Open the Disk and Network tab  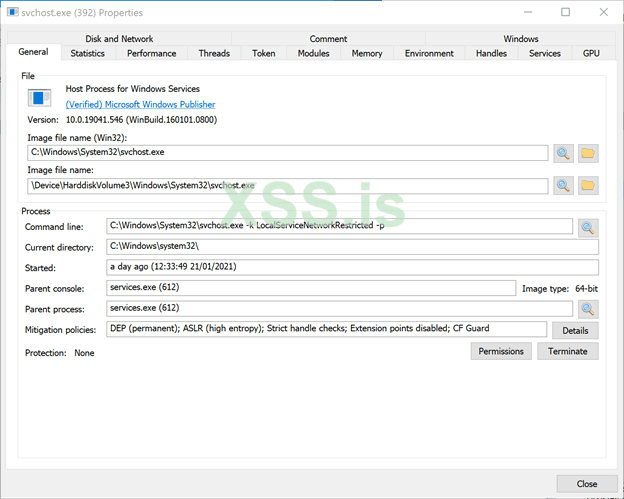(x=119, y=39)
